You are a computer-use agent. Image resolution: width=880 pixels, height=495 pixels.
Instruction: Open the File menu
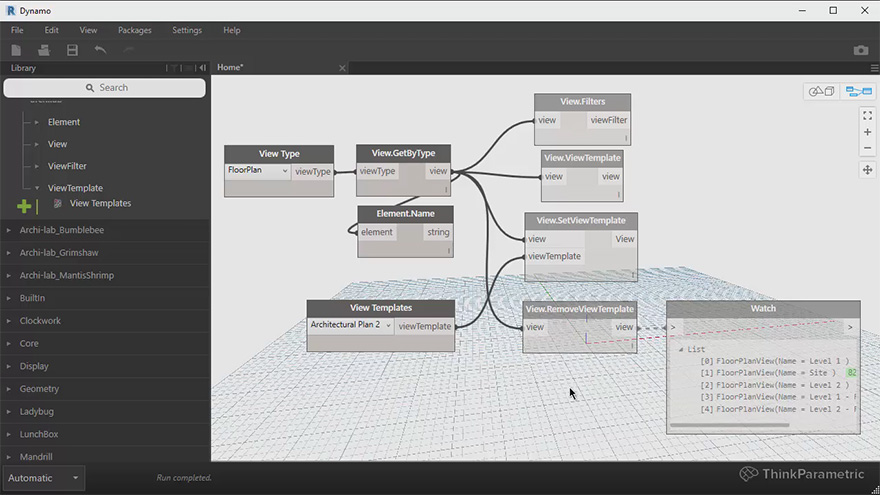(x=17, y=30)
